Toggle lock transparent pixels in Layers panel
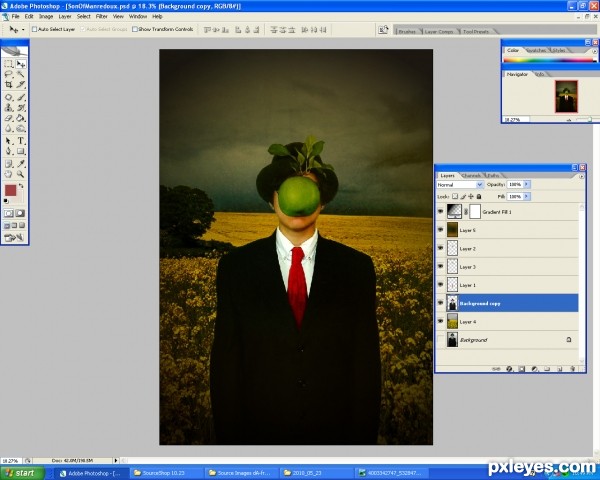600x480 pixels. pyautogui.click(x=455, y=196)
